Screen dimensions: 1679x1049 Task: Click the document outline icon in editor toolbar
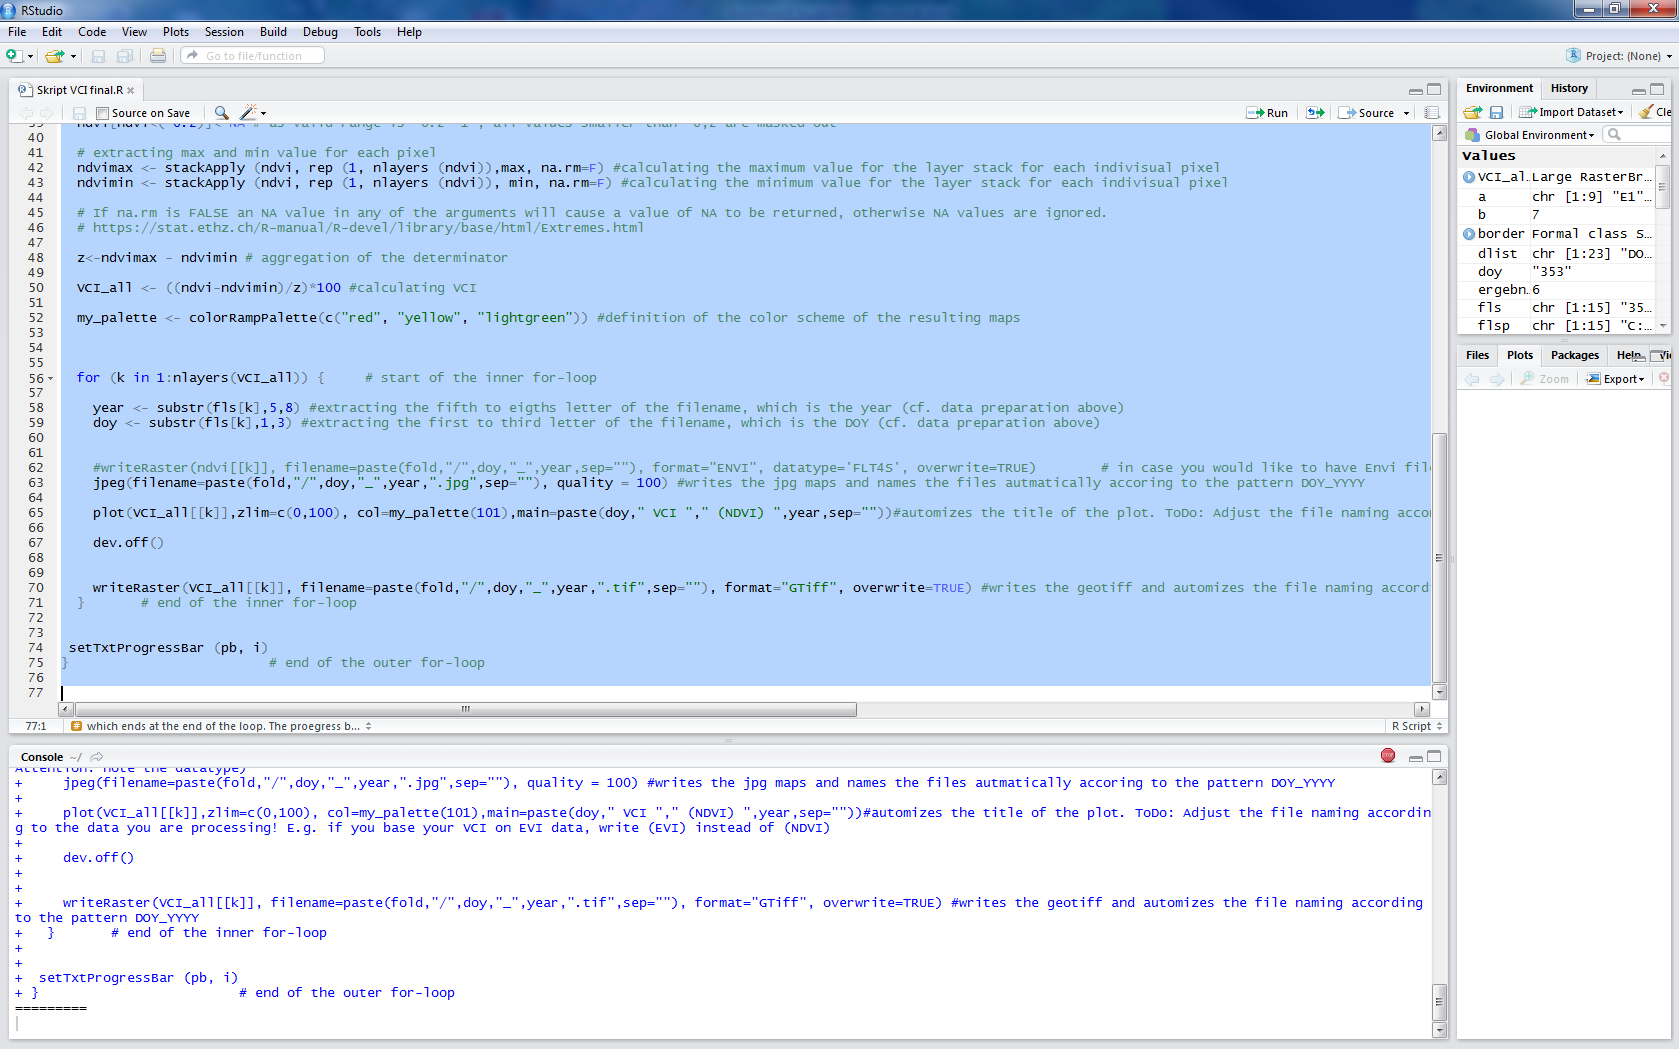[x=1432, y=113]
